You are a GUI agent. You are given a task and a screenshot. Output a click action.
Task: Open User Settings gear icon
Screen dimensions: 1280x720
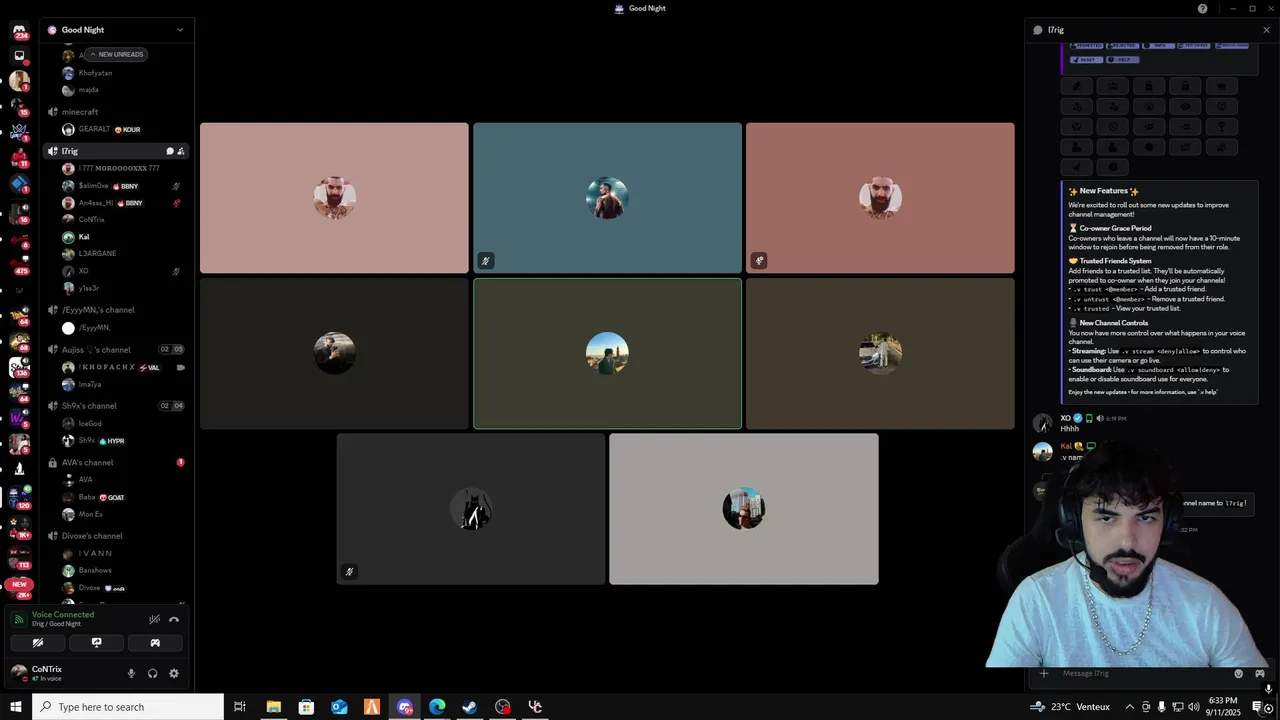(x=174, y=673)
